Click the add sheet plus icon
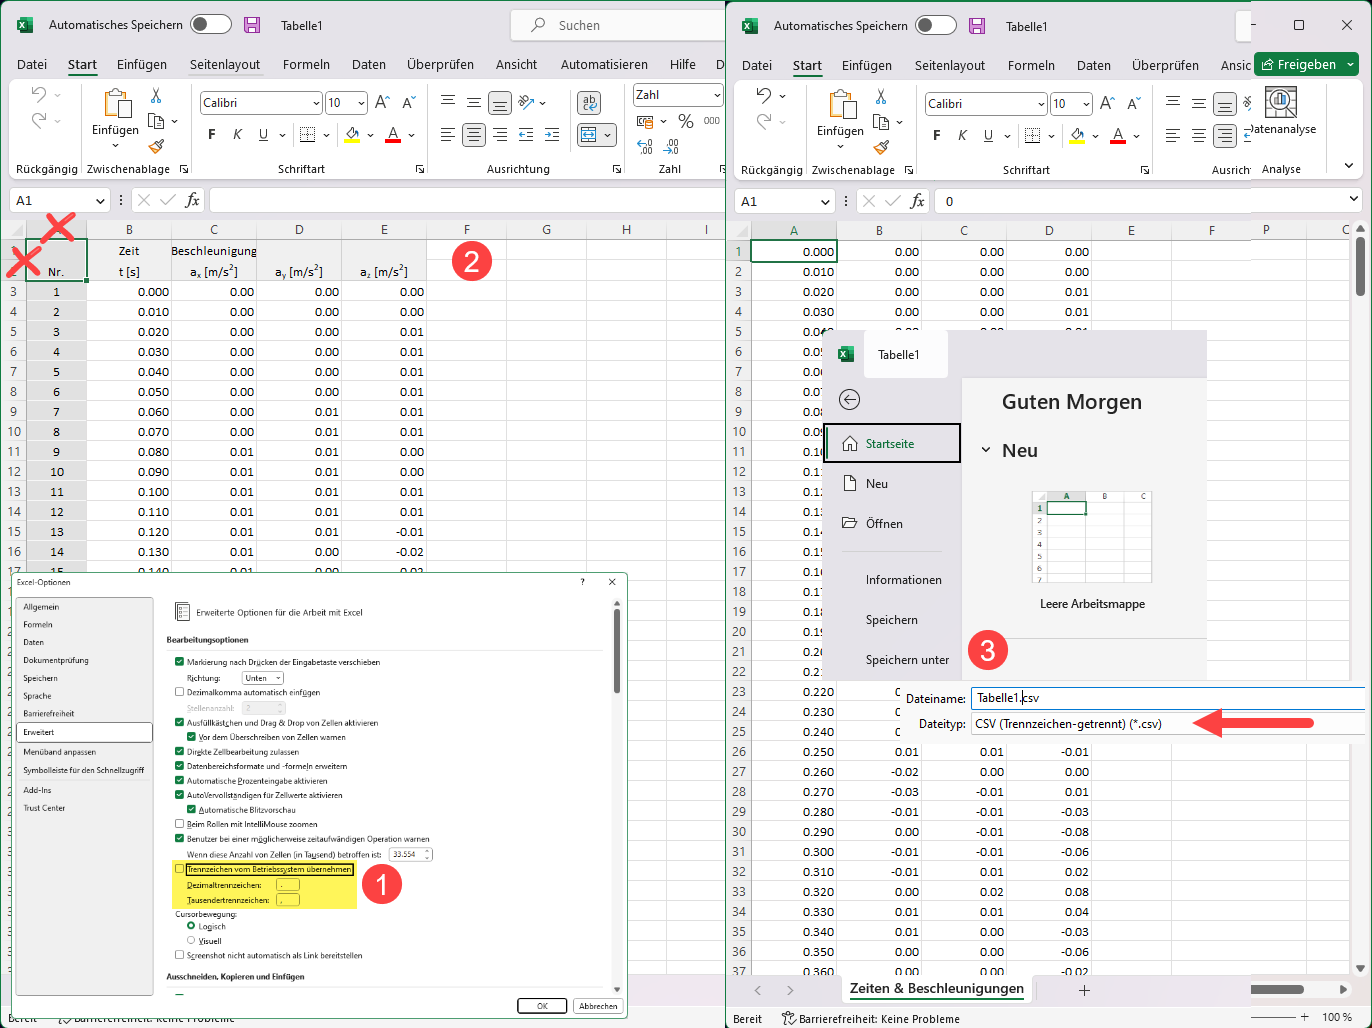 tap(1084, 990)
